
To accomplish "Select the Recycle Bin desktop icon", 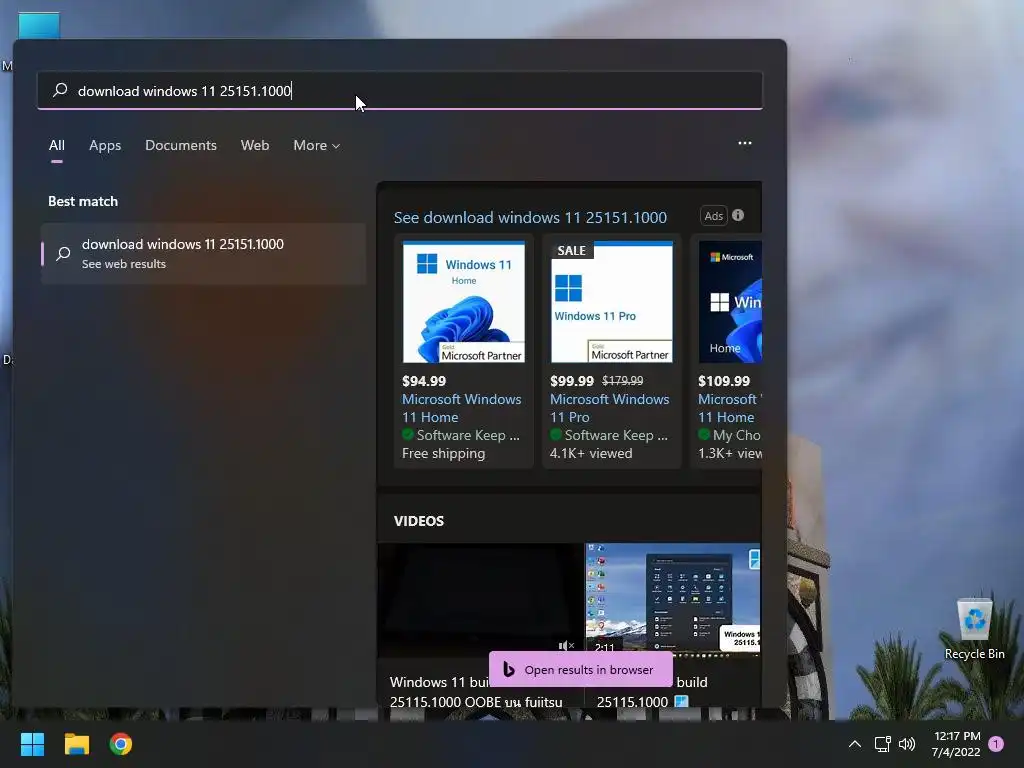I will (974, 628).
